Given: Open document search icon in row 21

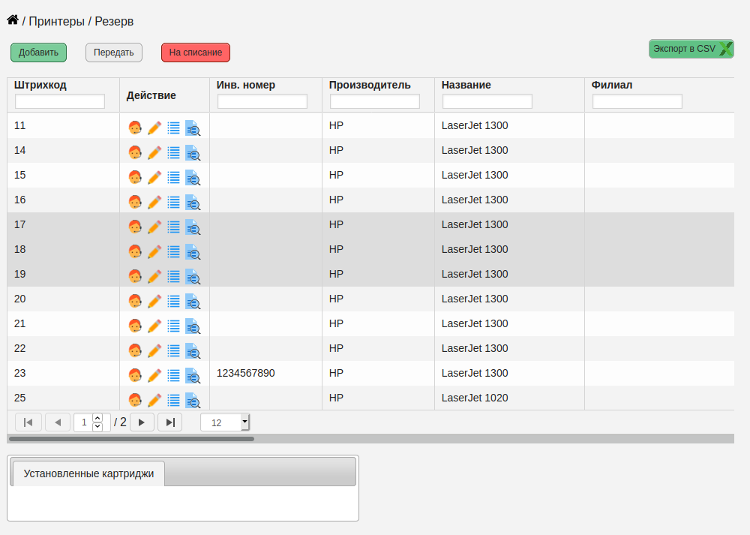Looking at the screenshot, I should coord(193,327).
